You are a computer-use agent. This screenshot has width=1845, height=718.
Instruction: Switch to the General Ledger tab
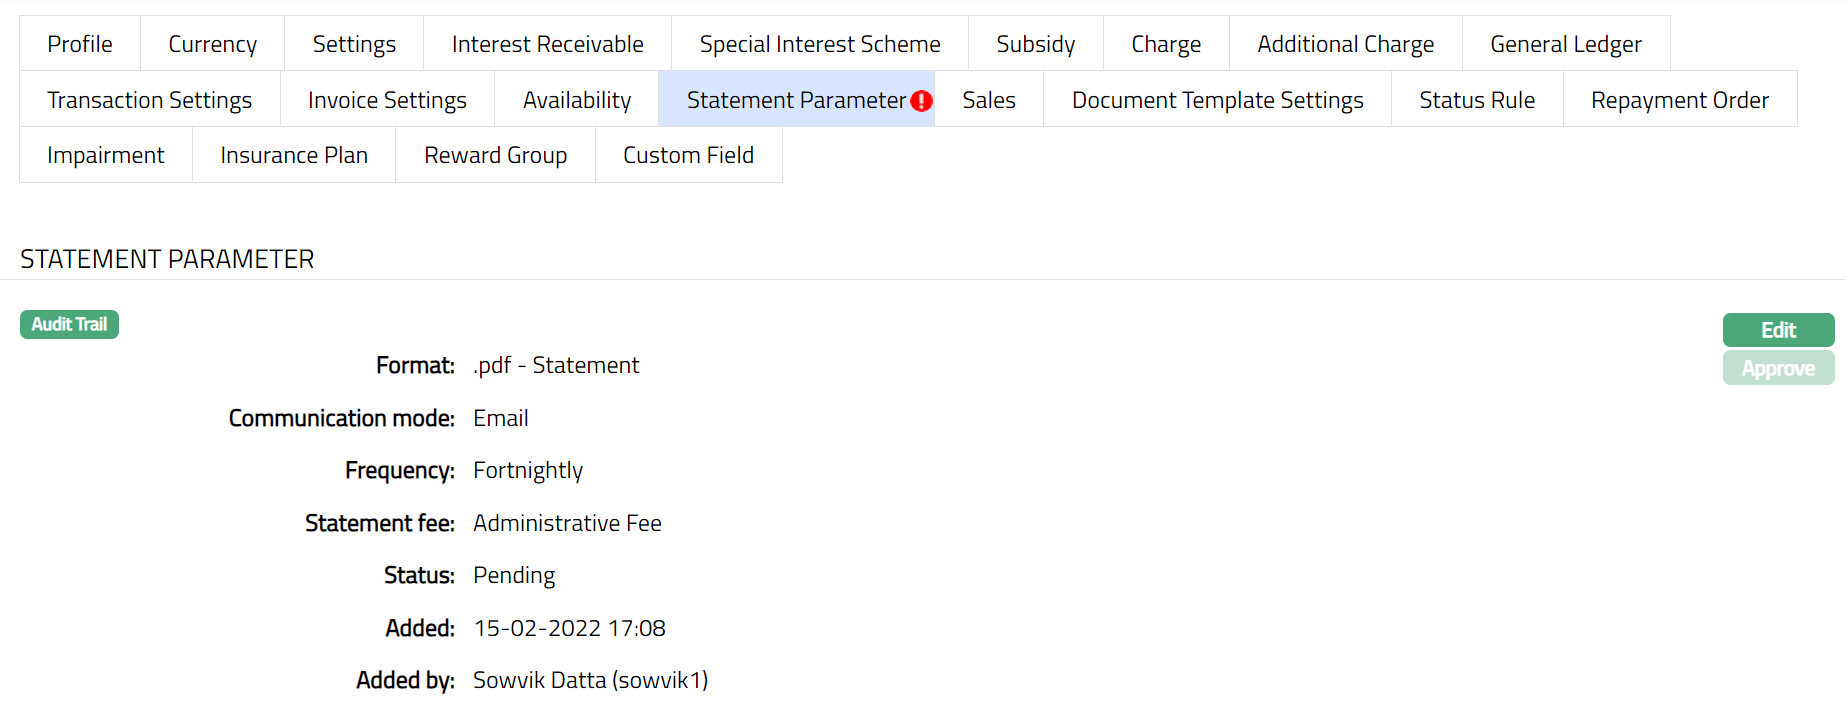[x=1565, y=44]
